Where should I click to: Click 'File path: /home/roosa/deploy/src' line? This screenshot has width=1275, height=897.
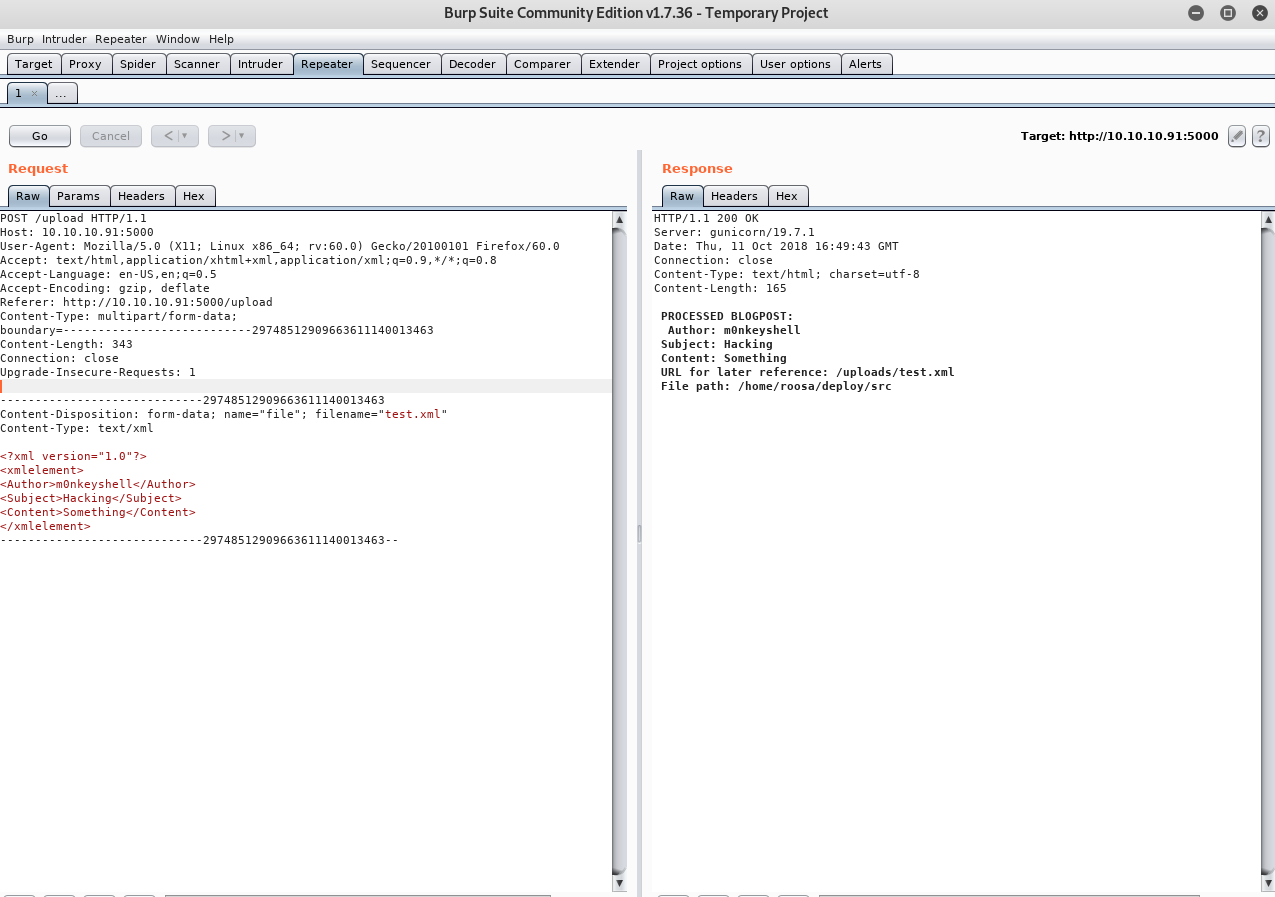click(776, 386)
